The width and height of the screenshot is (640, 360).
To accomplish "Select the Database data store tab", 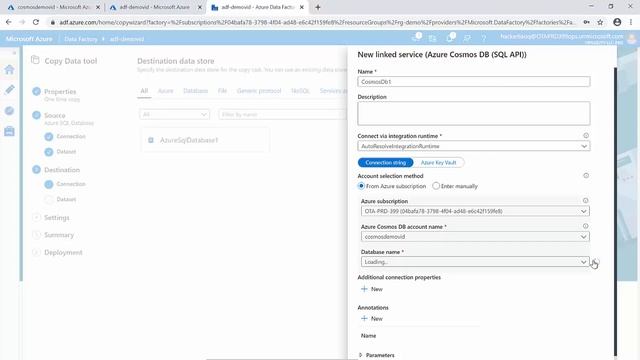I will (x=196, y=91).
